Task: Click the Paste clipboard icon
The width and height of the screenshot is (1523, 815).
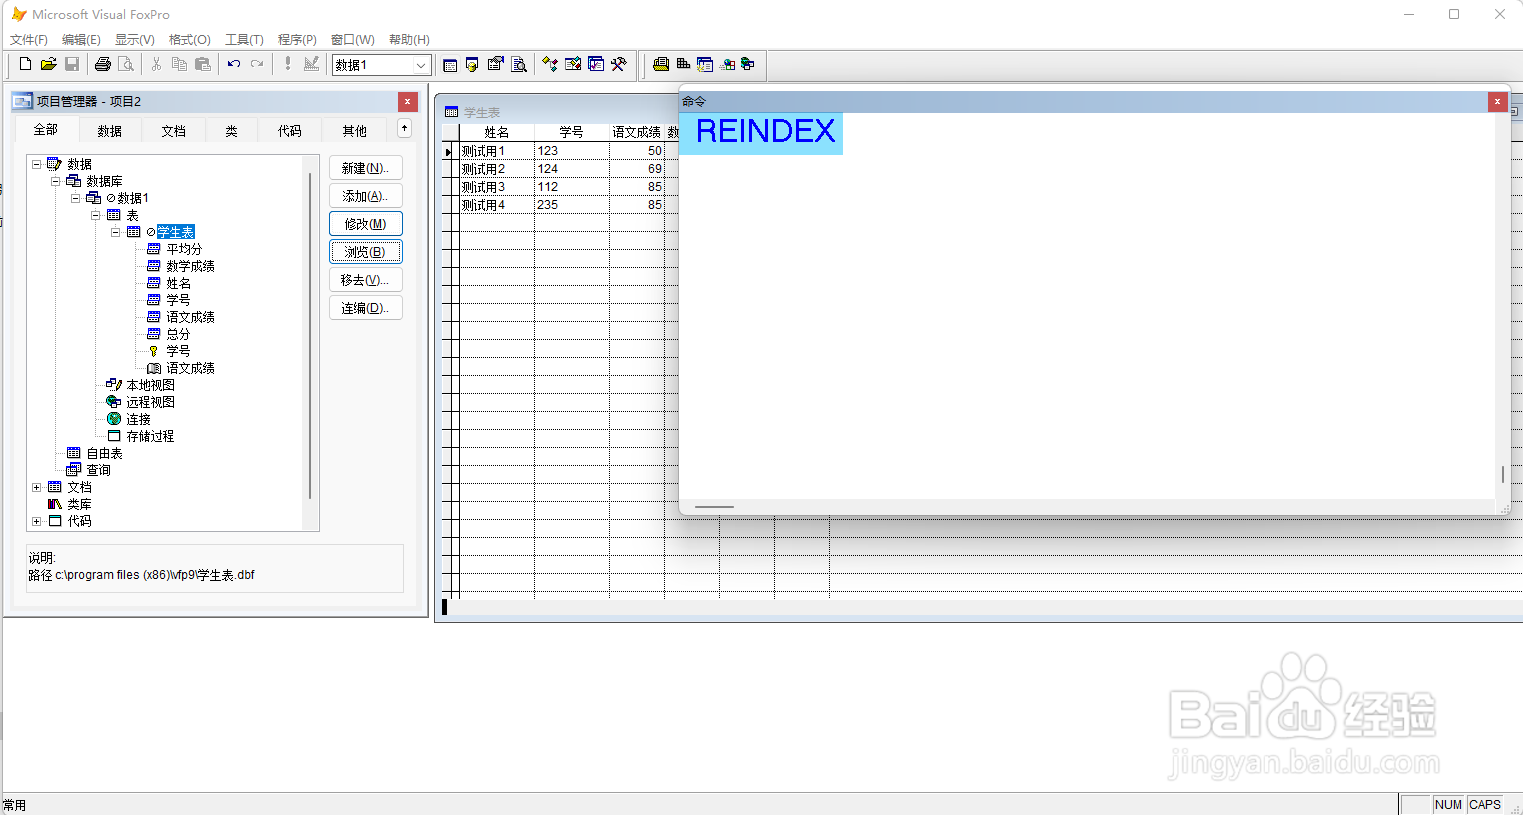Action: [203, 64]
